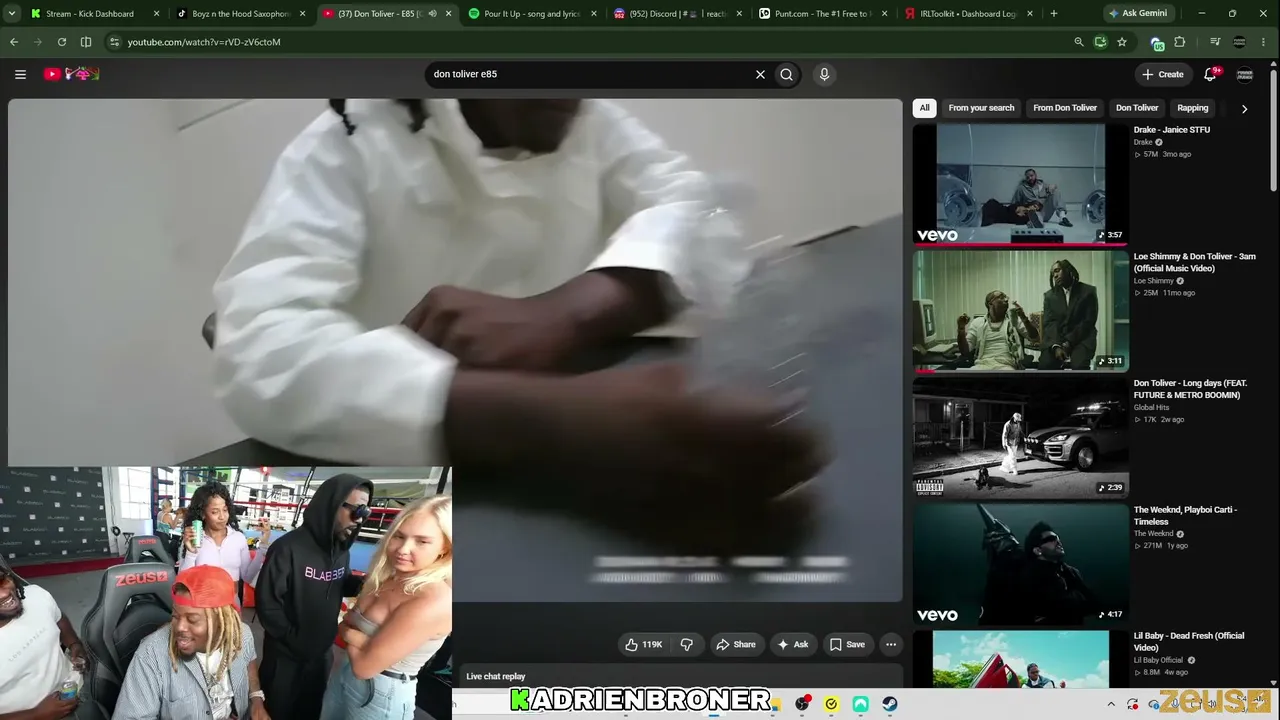Viewport: 1280px width, 720px height.
Task: Launch Steam from the taskbar
Action: [x=890, y=704]
